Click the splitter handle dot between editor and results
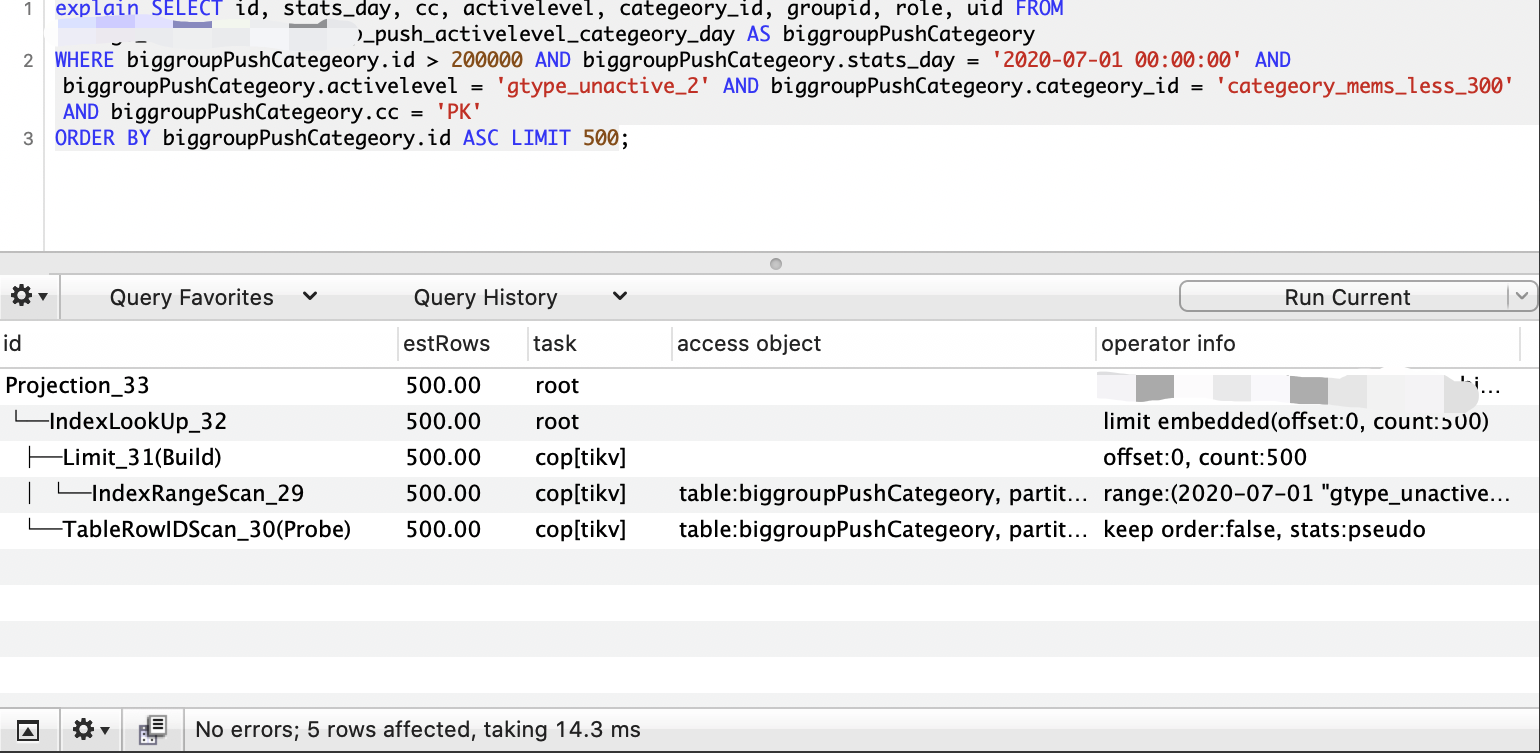 tap(776, 264)
